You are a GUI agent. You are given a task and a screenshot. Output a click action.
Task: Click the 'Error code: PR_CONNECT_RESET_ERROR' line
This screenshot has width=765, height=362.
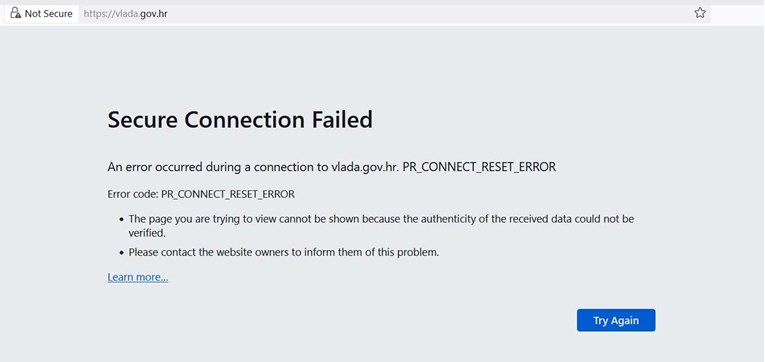pos(201,194)
